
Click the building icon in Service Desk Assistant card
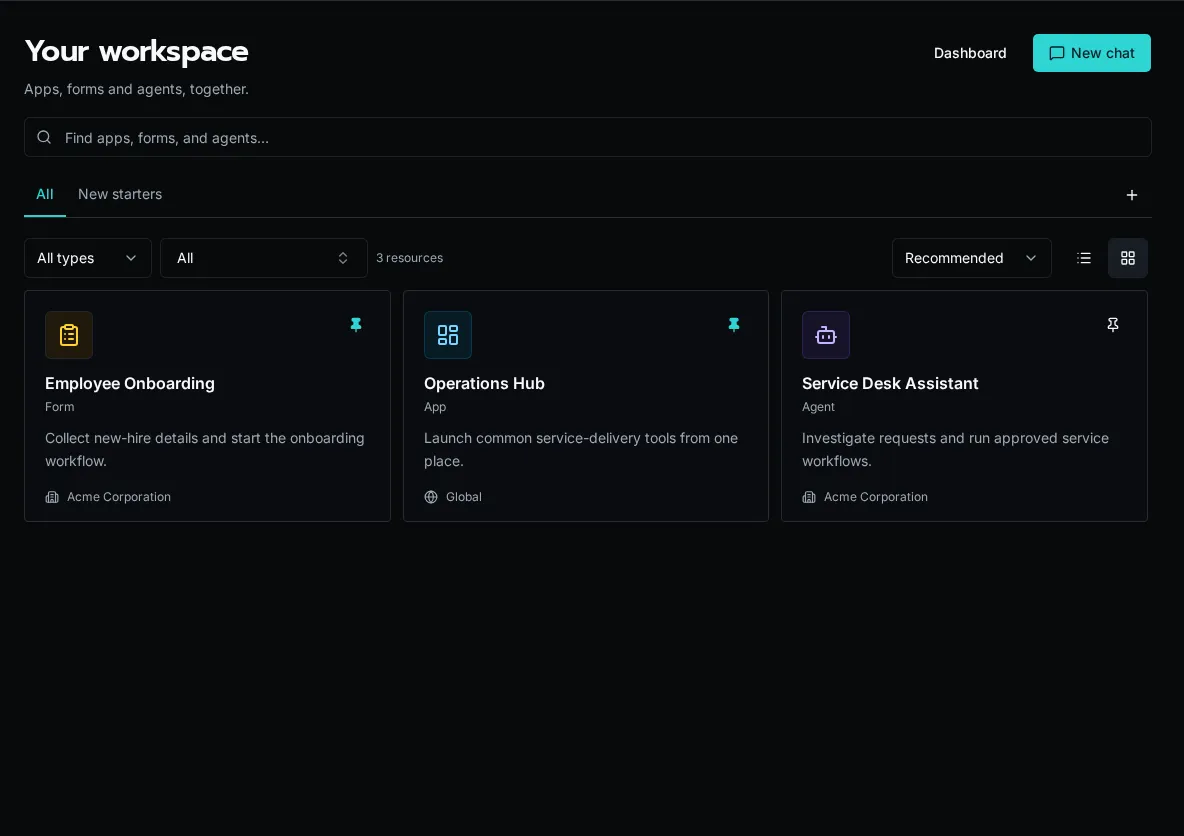point(809,497)
